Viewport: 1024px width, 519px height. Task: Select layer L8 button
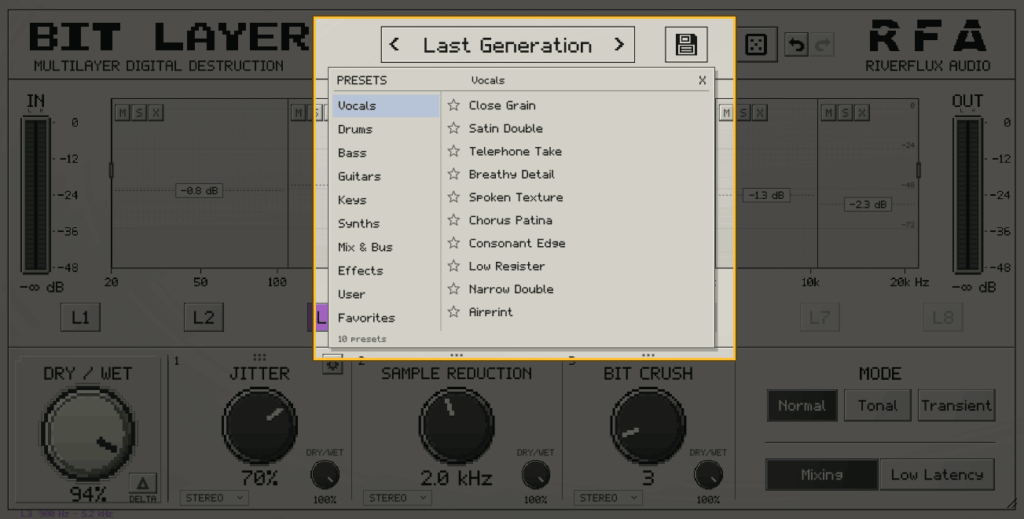coord(943,317)
